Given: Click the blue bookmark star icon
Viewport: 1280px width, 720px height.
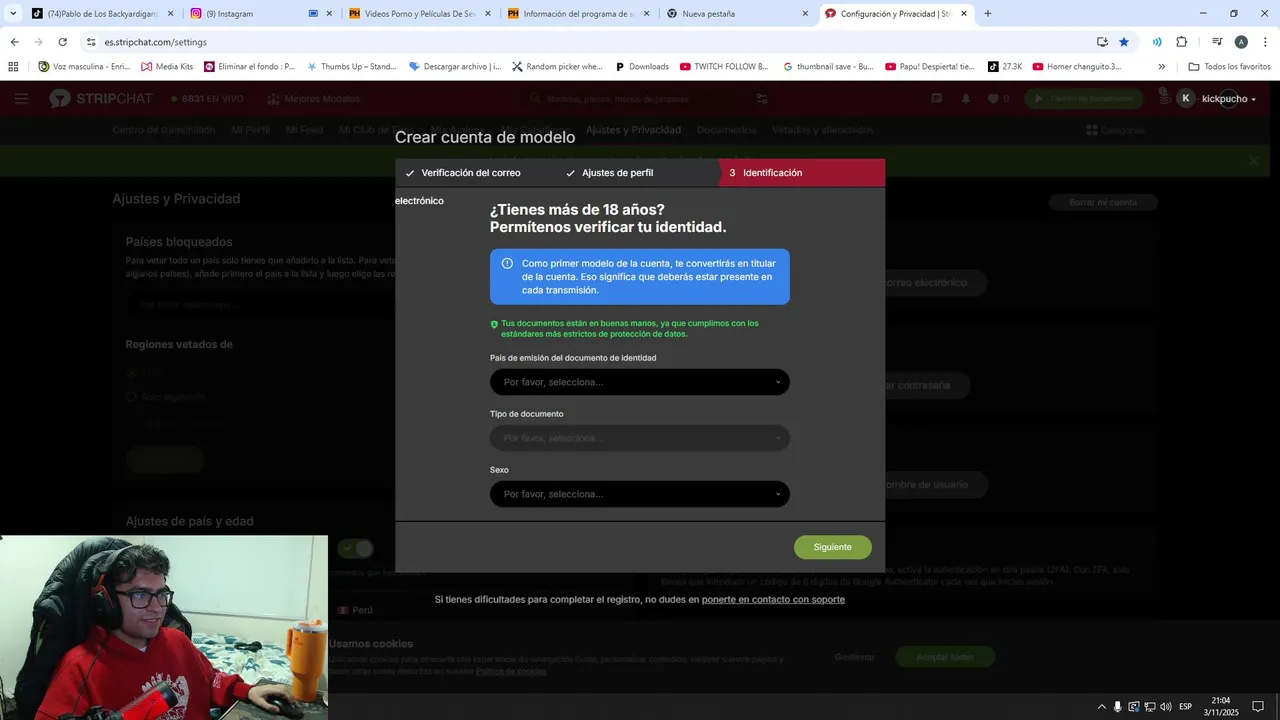Looking at the screenshot, I should pyautogui.click(x=1124, y=42).
